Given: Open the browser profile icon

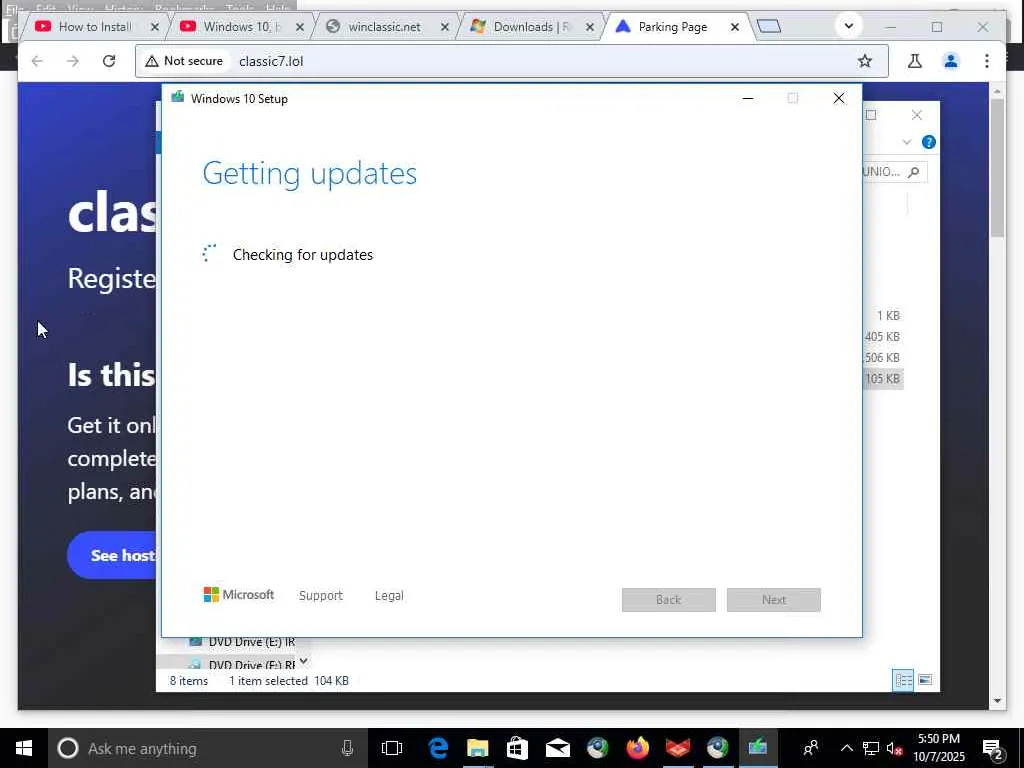Looking at the screenshot, I should (x=951, y=61).
